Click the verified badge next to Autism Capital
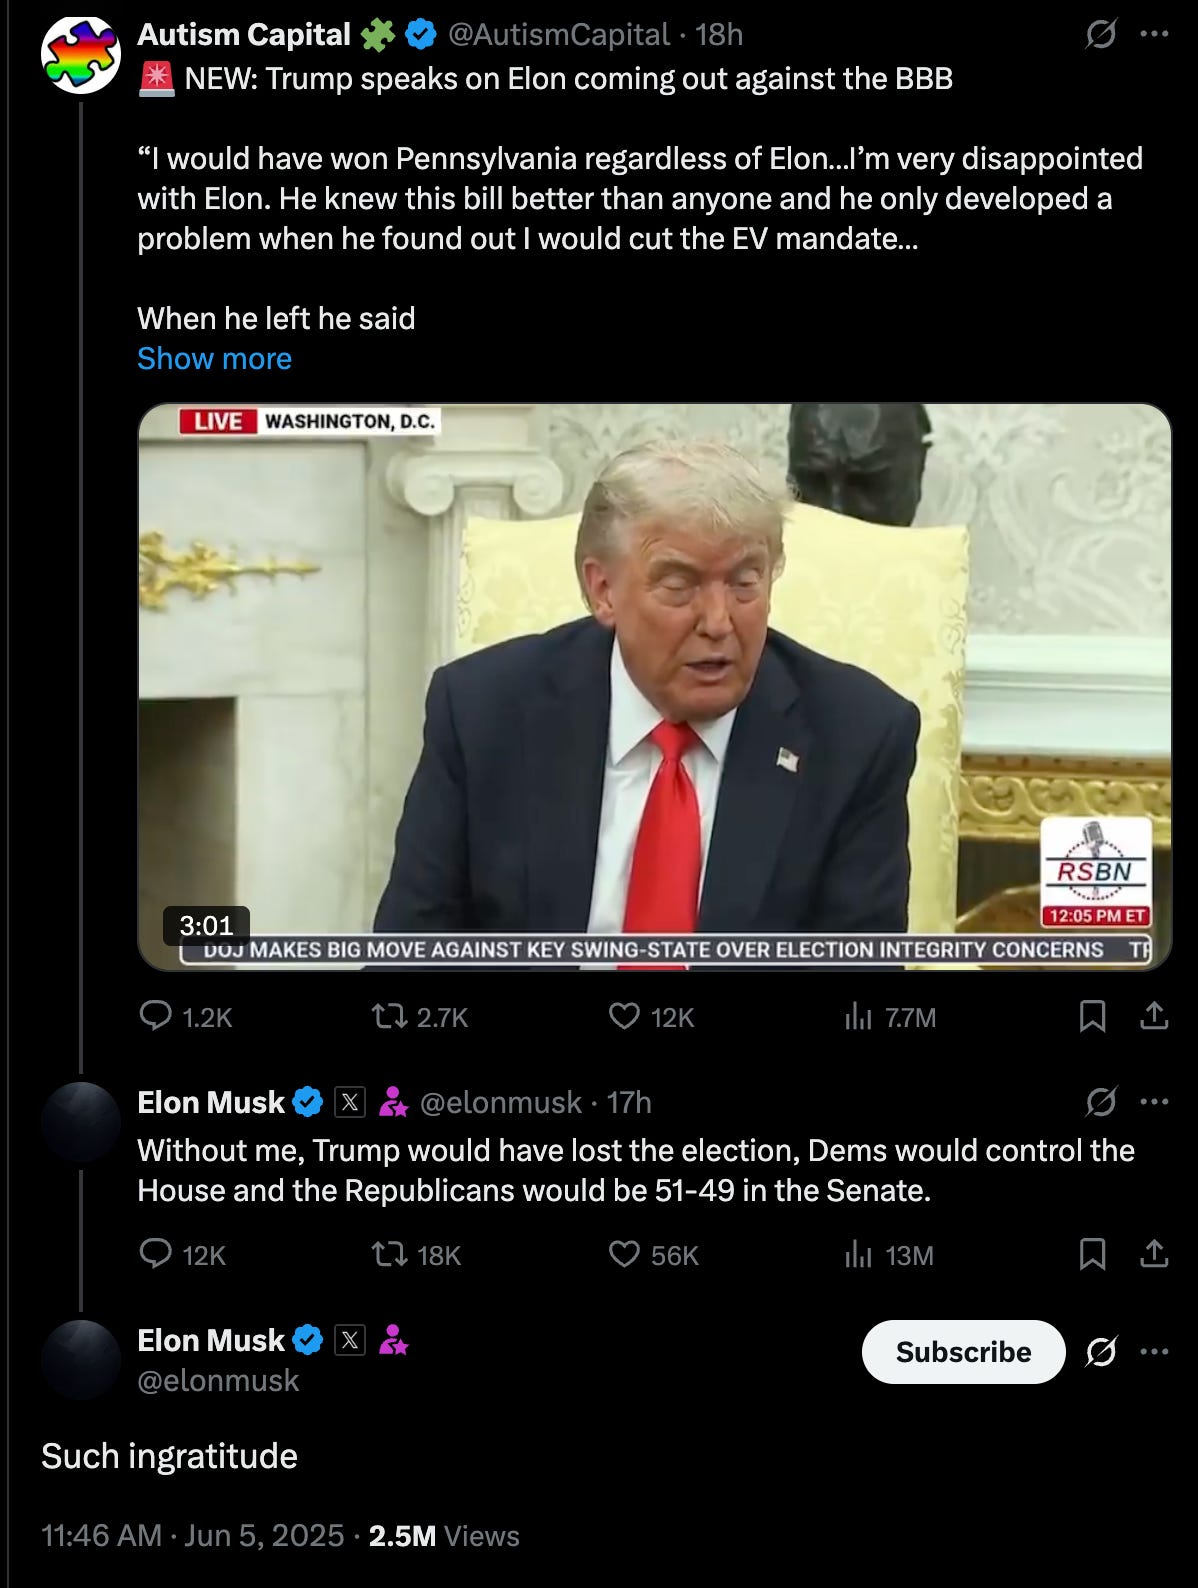 (418, 34)
